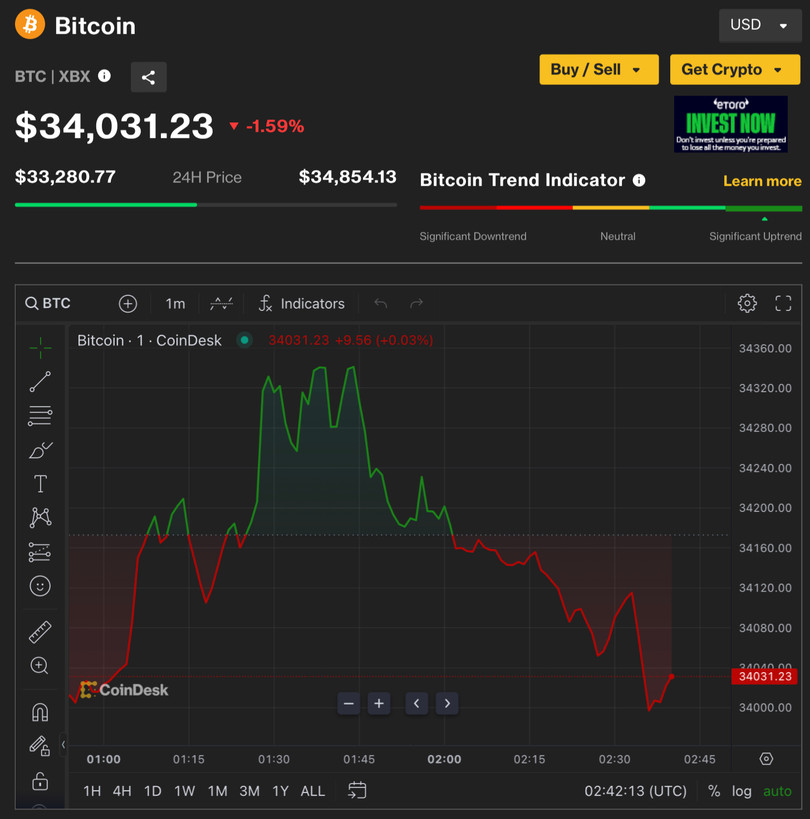Toggle auto scale on chart

(777, 791)
